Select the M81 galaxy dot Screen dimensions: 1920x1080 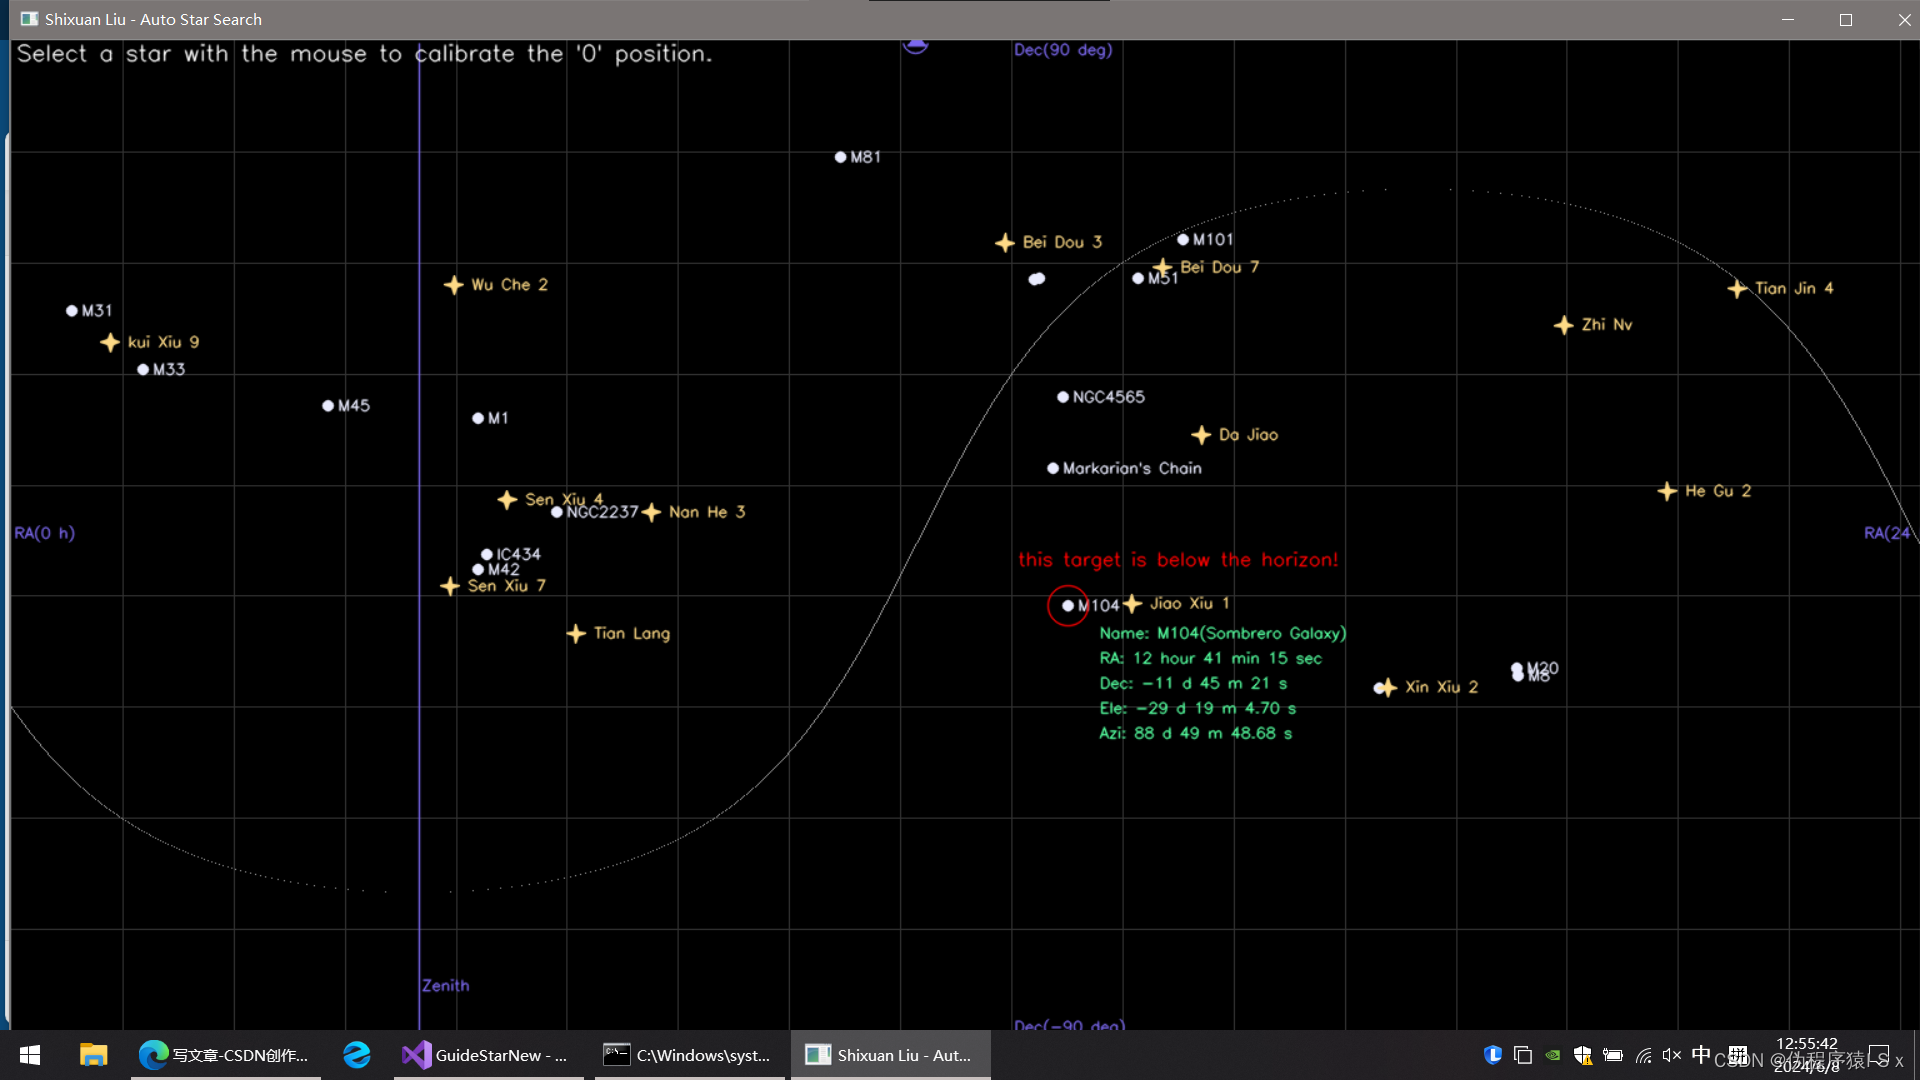pyautogui.click(x=841, y=157)
